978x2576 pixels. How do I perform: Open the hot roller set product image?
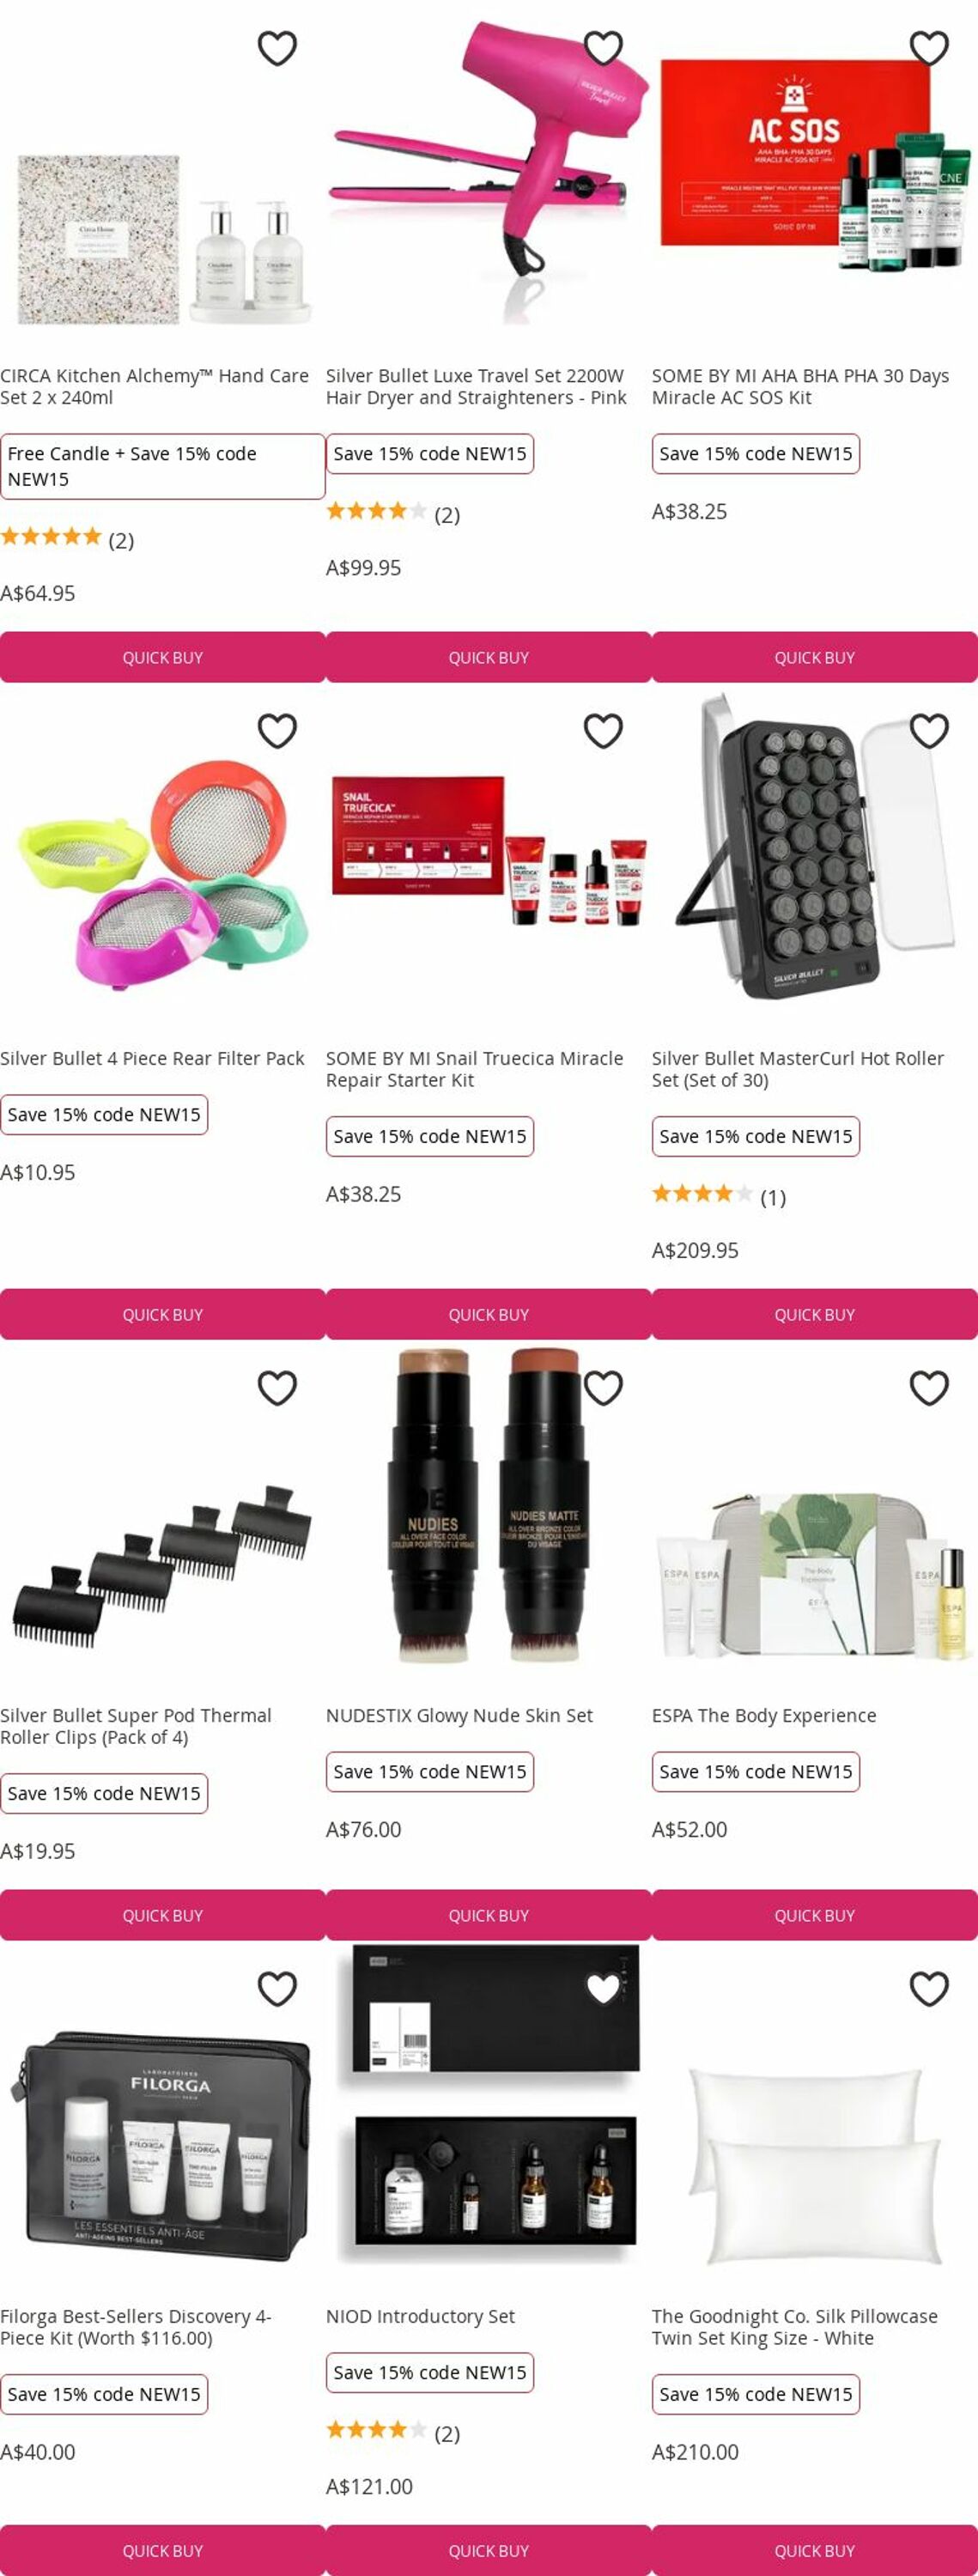coord(815,847)
